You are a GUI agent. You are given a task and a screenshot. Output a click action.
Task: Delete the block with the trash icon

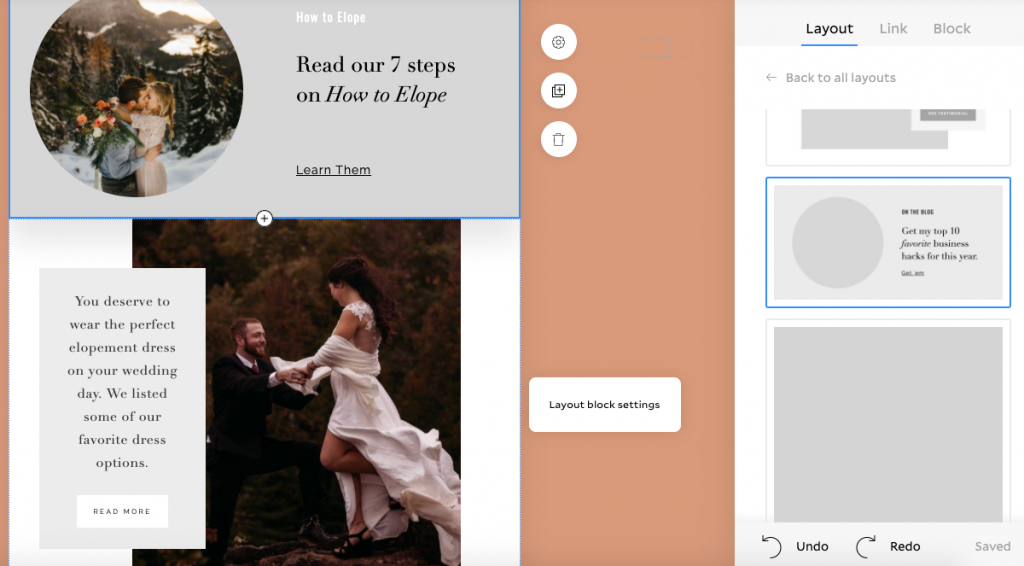click(x=558, y=139)
